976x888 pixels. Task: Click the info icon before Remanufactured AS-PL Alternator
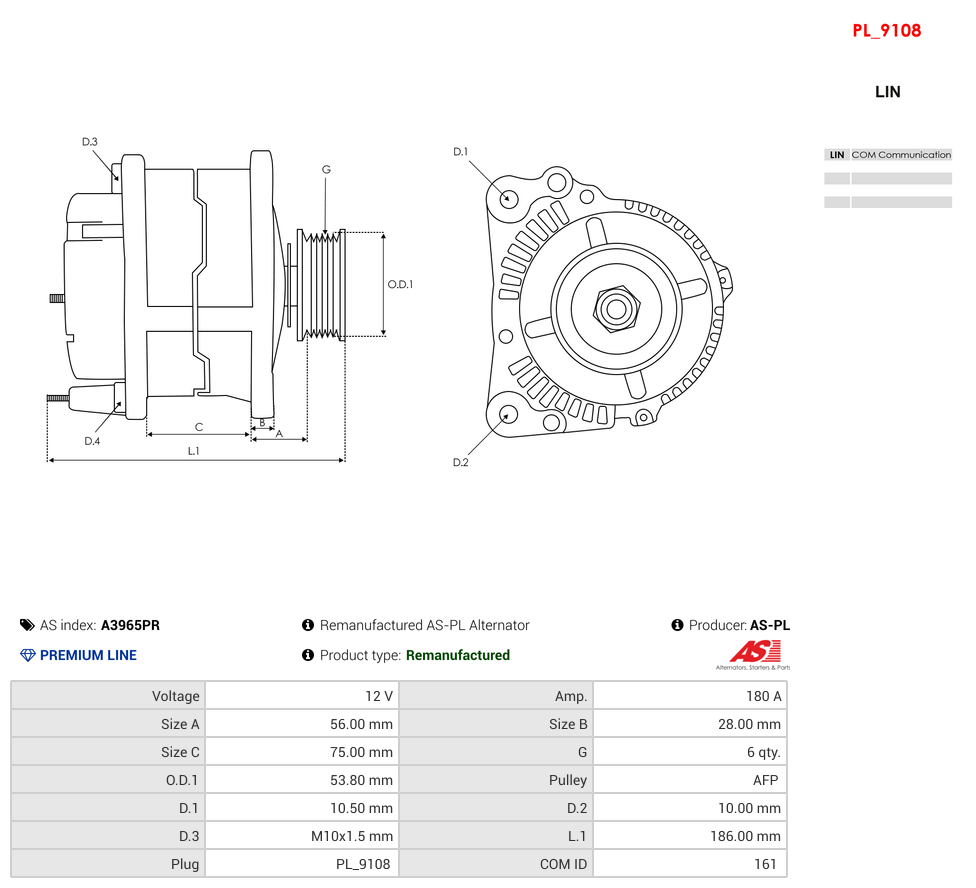pyautogui.click(x=307, y=625)
